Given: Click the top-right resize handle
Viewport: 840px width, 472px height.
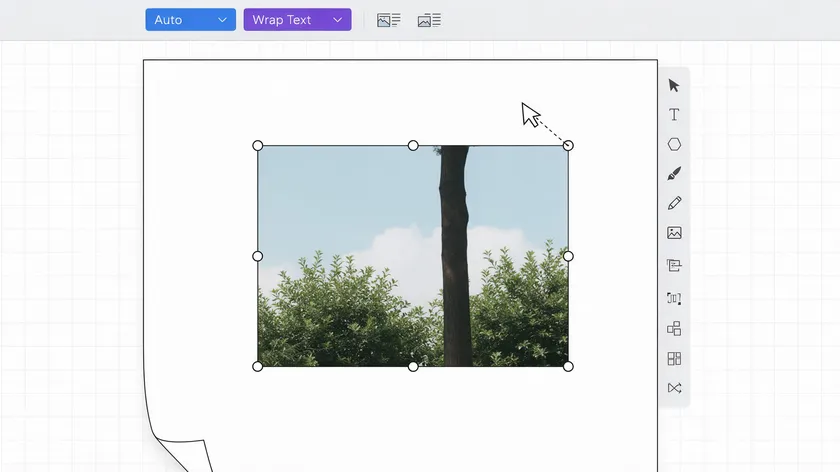Looking at the screenshot, I should [x=568, y=145].
